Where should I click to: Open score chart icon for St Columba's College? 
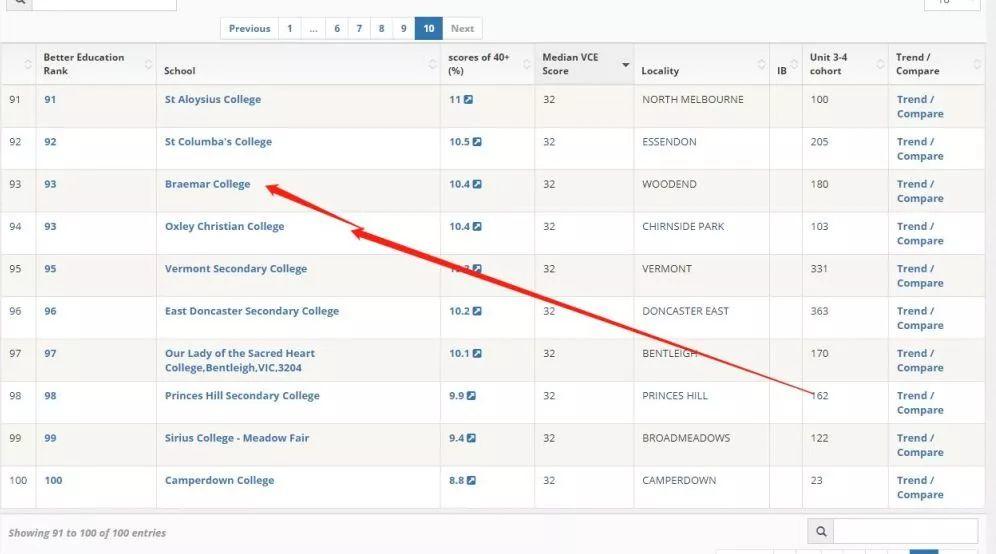pos(477,142)
